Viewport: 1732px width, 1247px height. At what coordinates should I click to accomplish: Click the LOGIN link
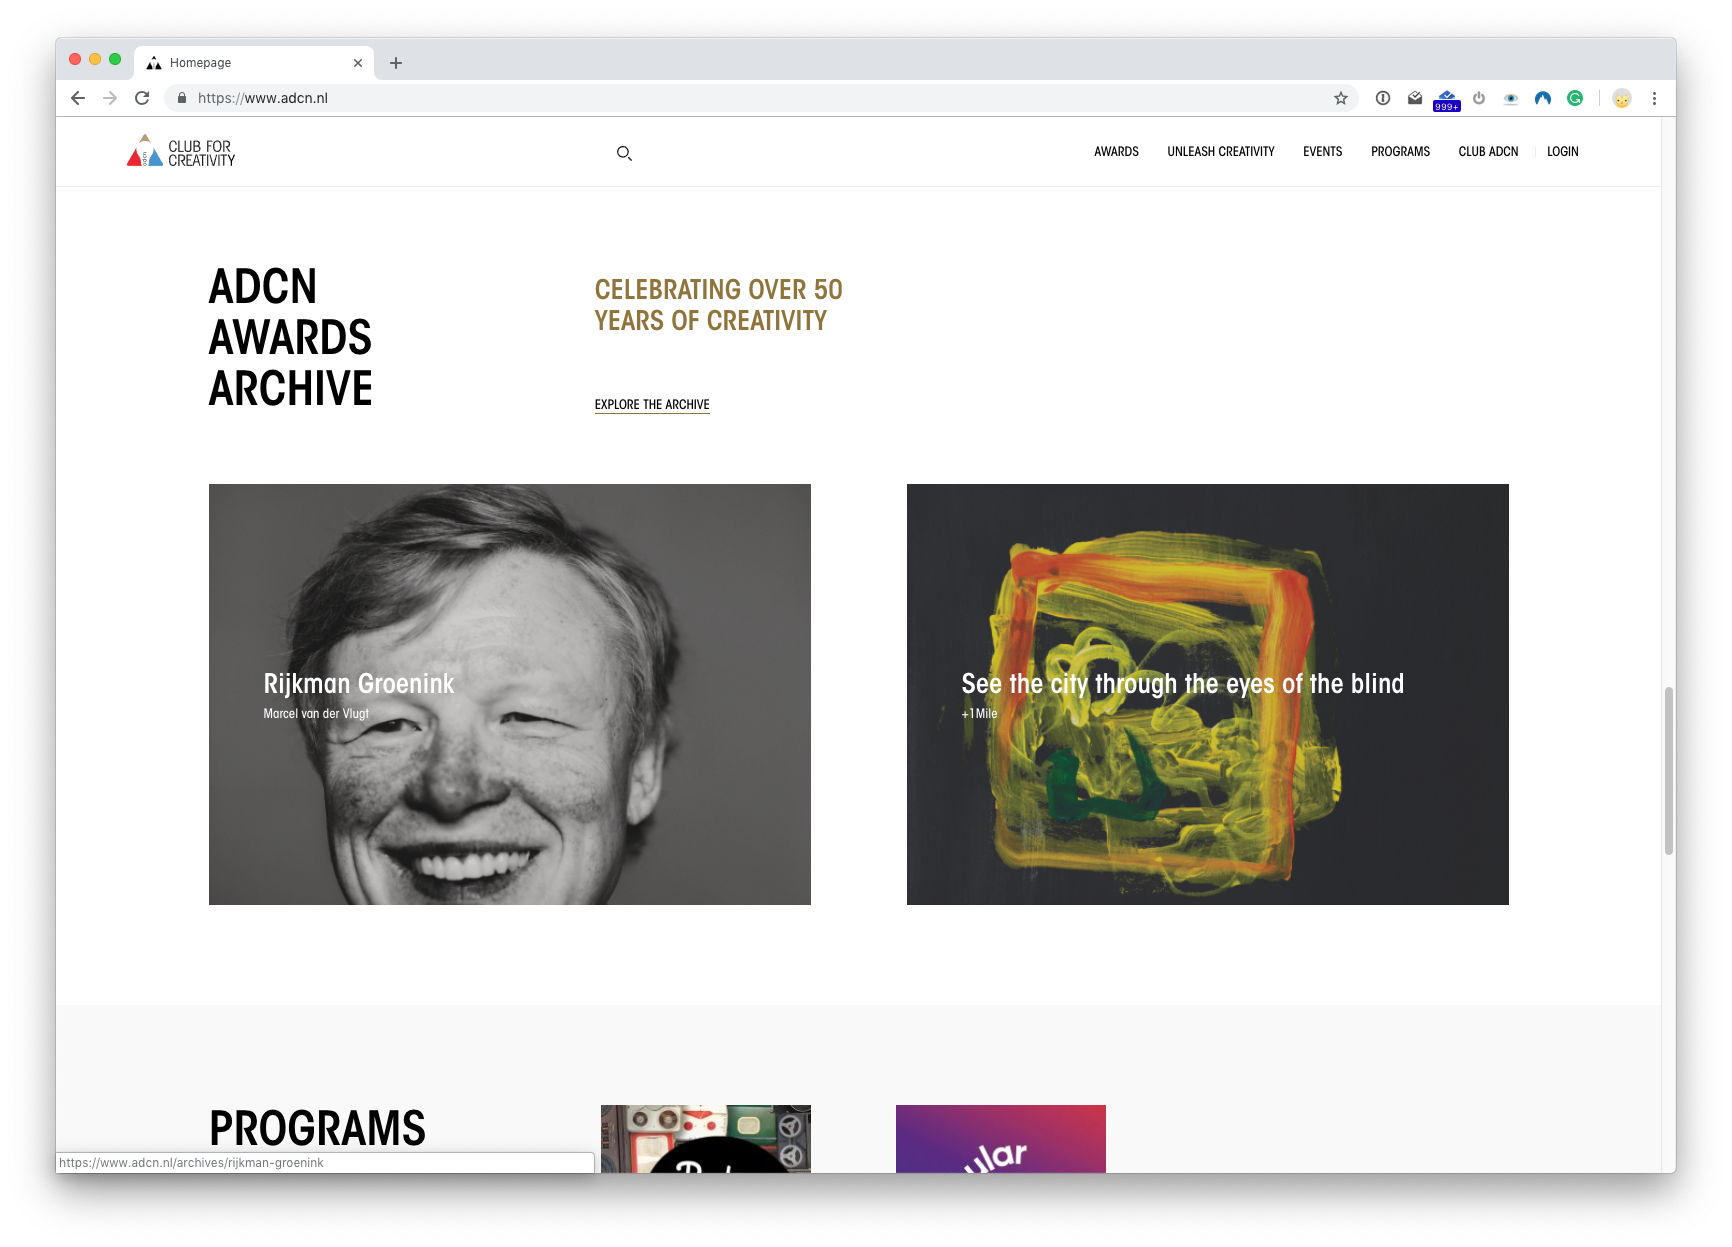coord(1562,151)
